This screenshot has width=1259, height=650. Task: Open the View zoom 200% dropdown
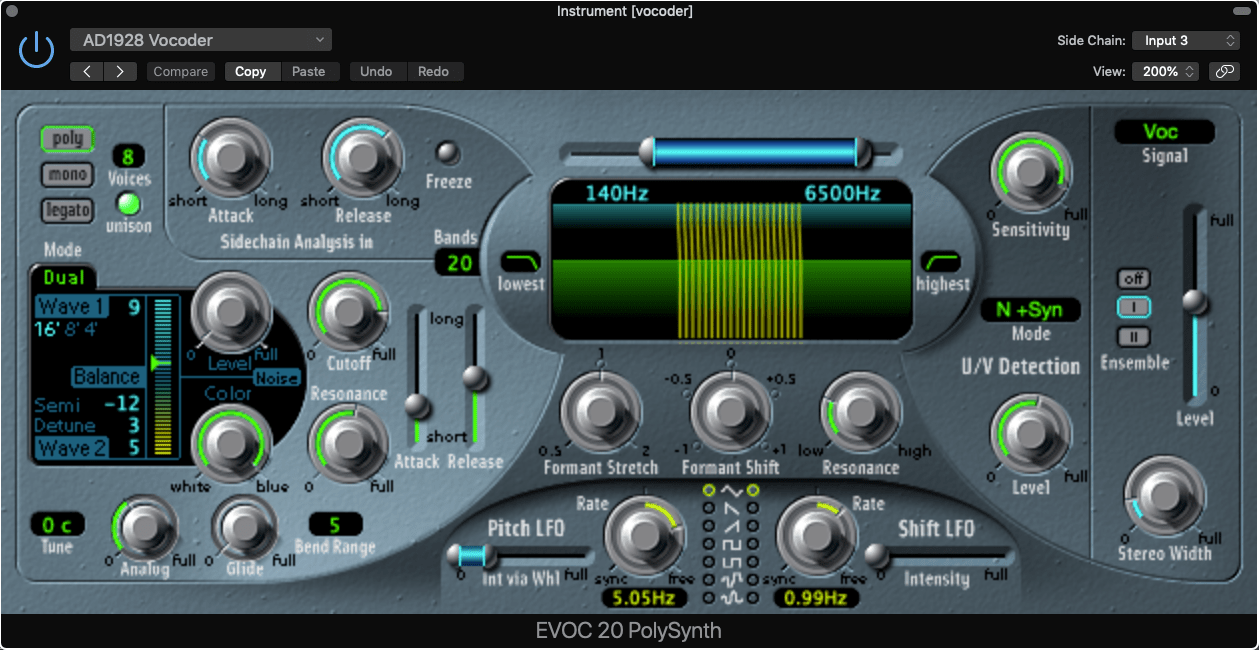point(1164,71)
